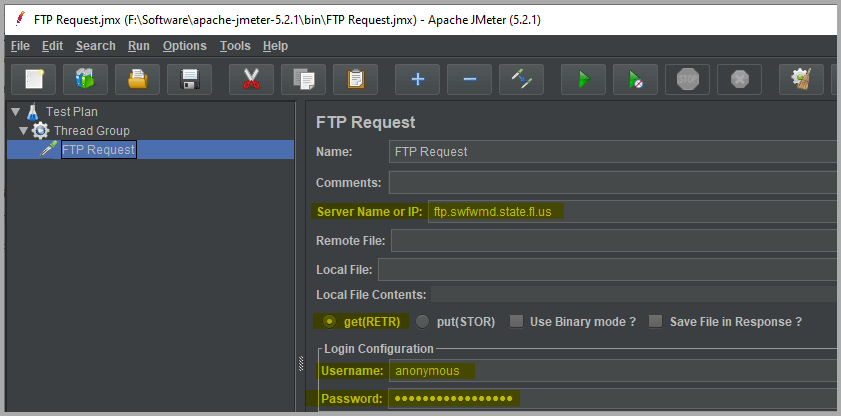
Task: Select the get(RETR) radio button
Action: click(329, 322)
